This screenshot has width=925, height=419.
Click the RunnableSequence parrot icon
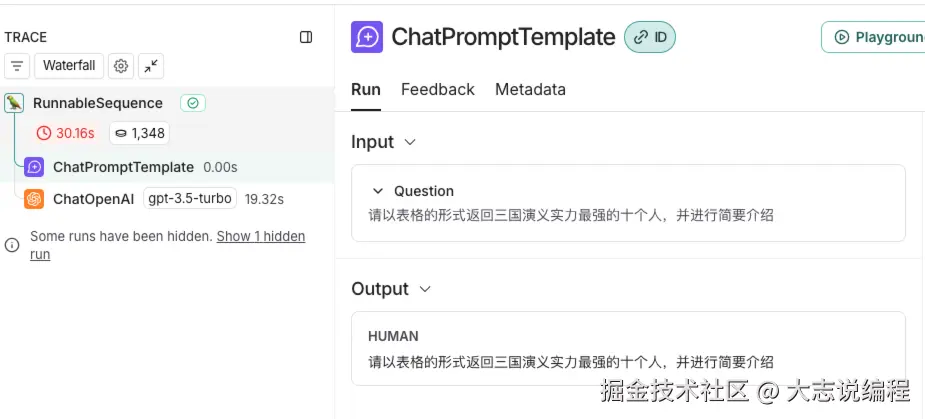(x=14, y=103)
